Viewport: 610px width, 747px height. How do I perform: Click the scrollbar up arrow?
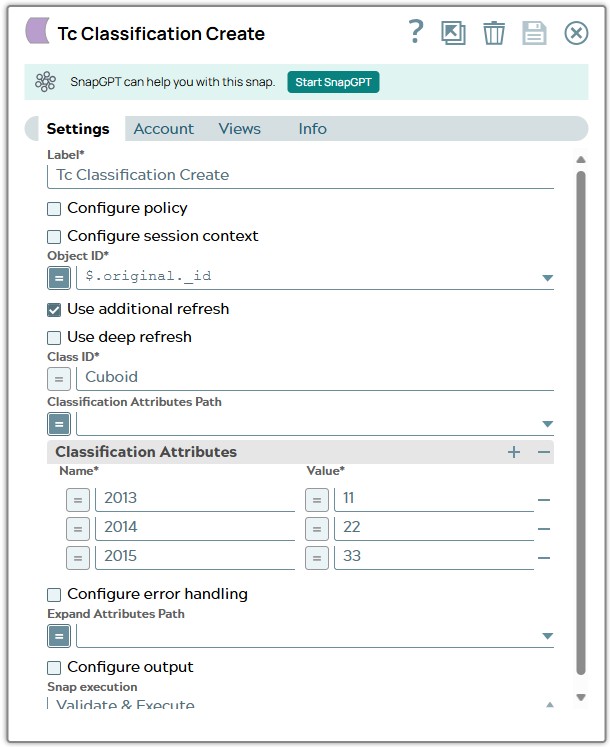580,160
